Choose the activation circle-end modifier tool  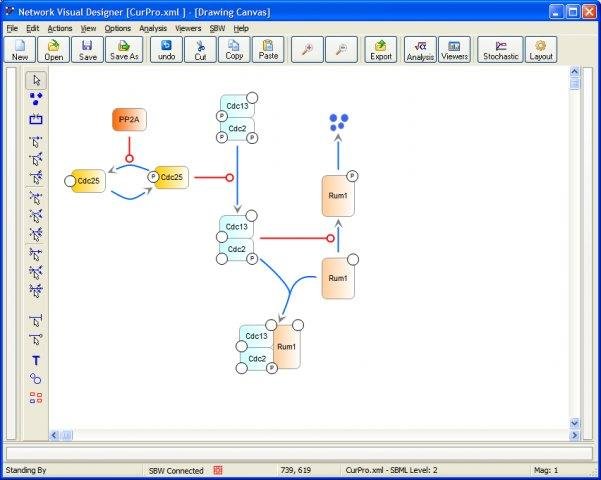point(36,339)
